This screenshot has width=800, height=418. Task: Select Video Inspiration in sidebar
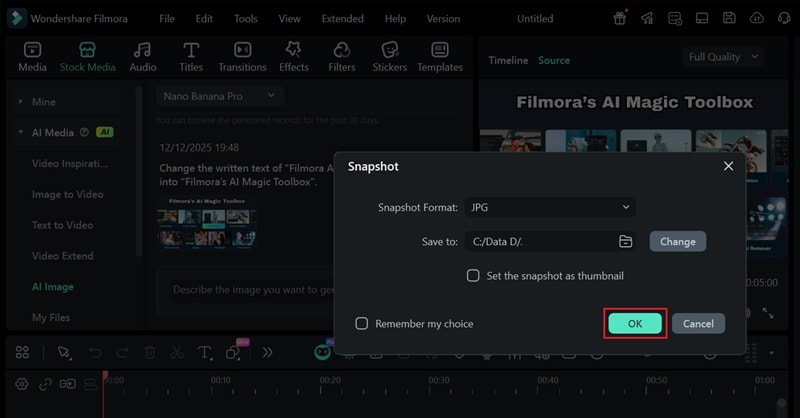pos(70,163)
